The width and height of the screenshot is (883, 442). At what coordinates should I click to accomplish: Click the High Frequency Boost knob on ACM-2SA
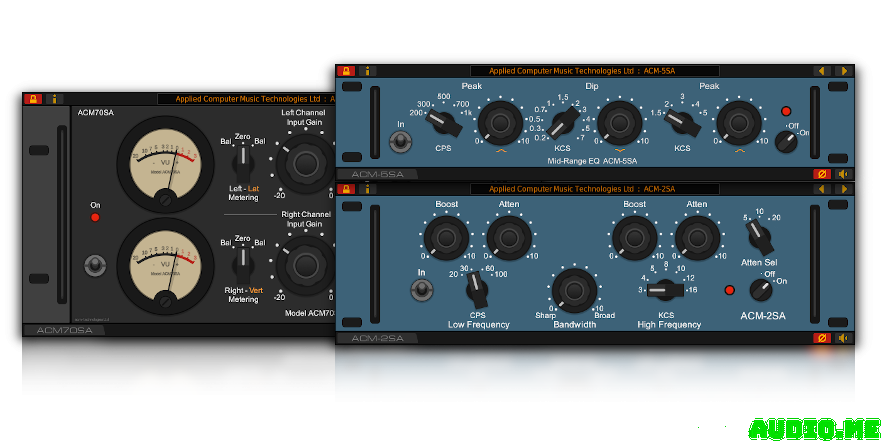[x=635, y=238]
